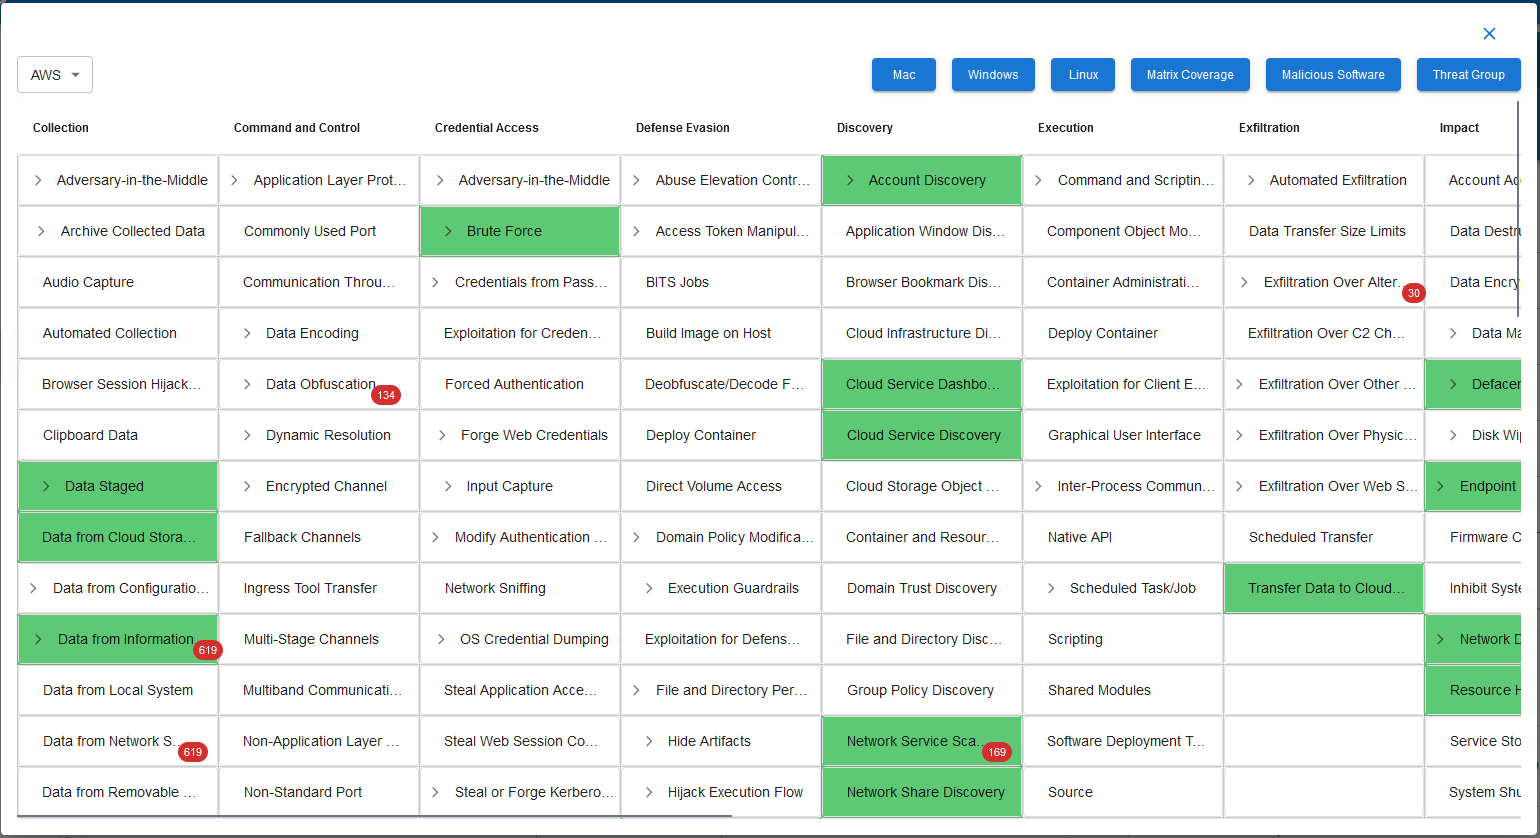Open the AWS platform dropdown
1540x838 pixels.
pos(55,75)
